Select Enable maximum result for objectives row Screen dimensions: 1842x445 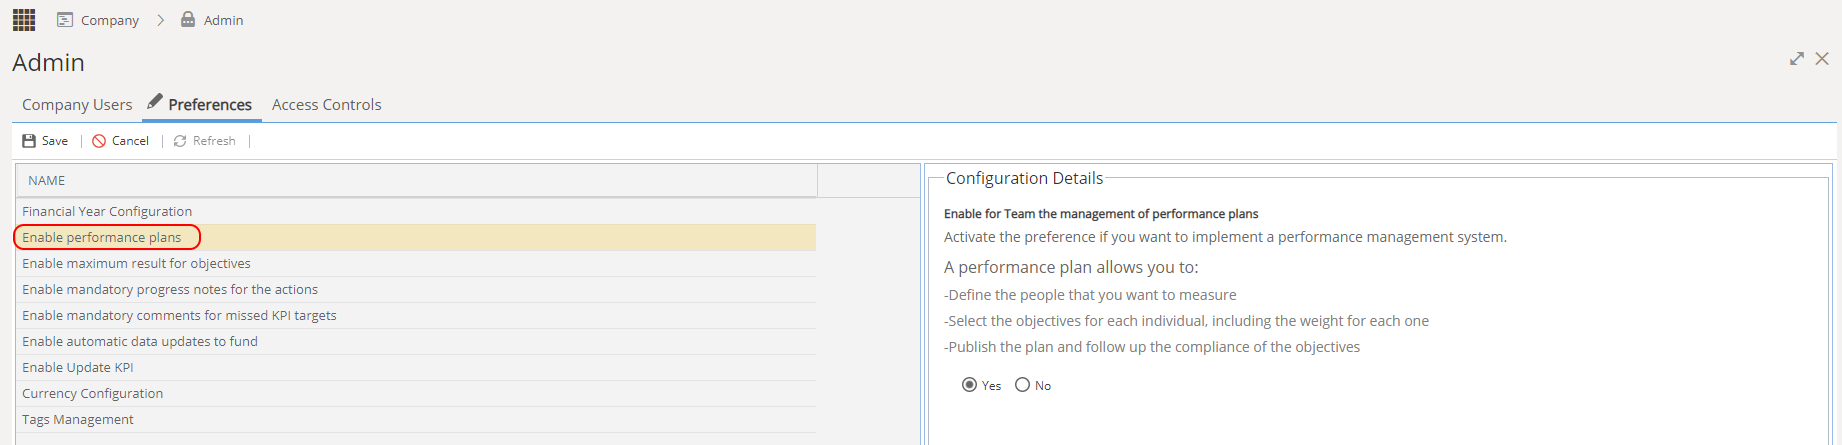click(416, 263)
